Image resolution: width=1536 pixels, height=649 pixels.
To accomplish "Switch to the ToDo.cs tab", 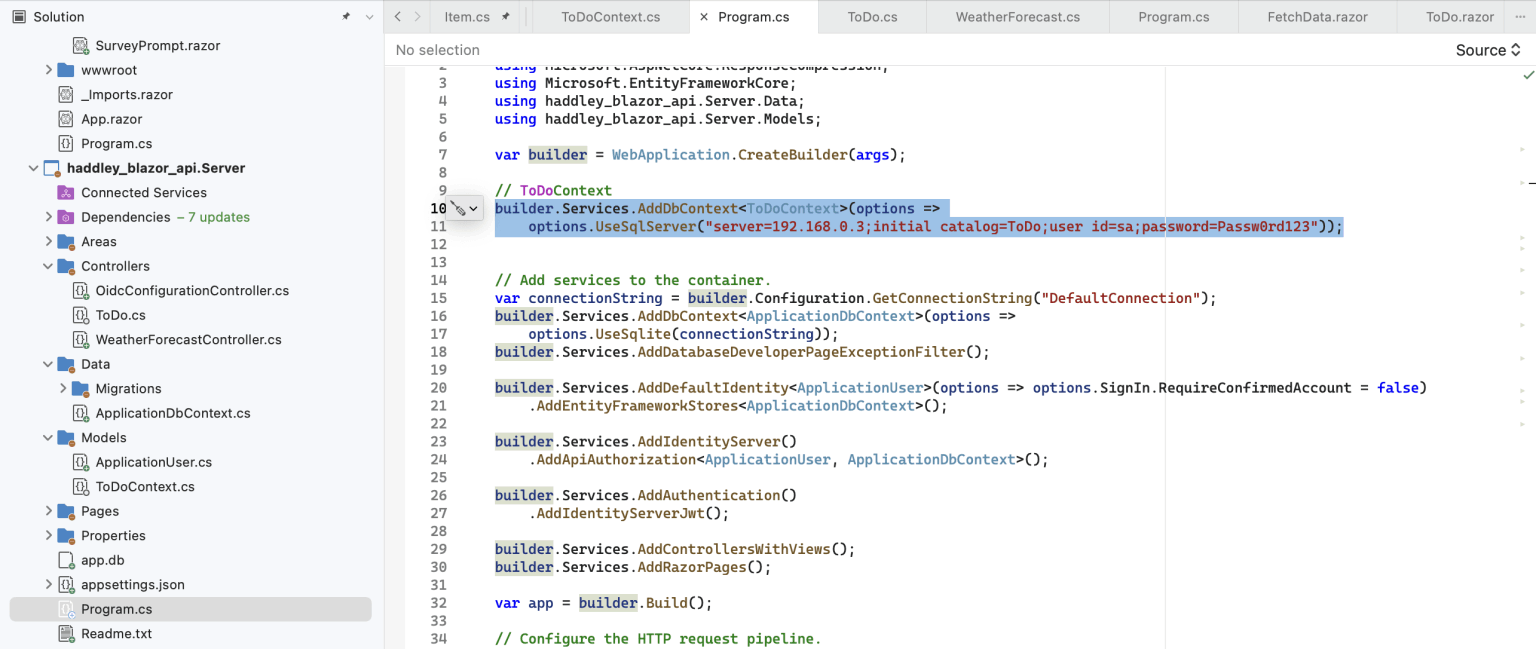I will click(873, 17).
